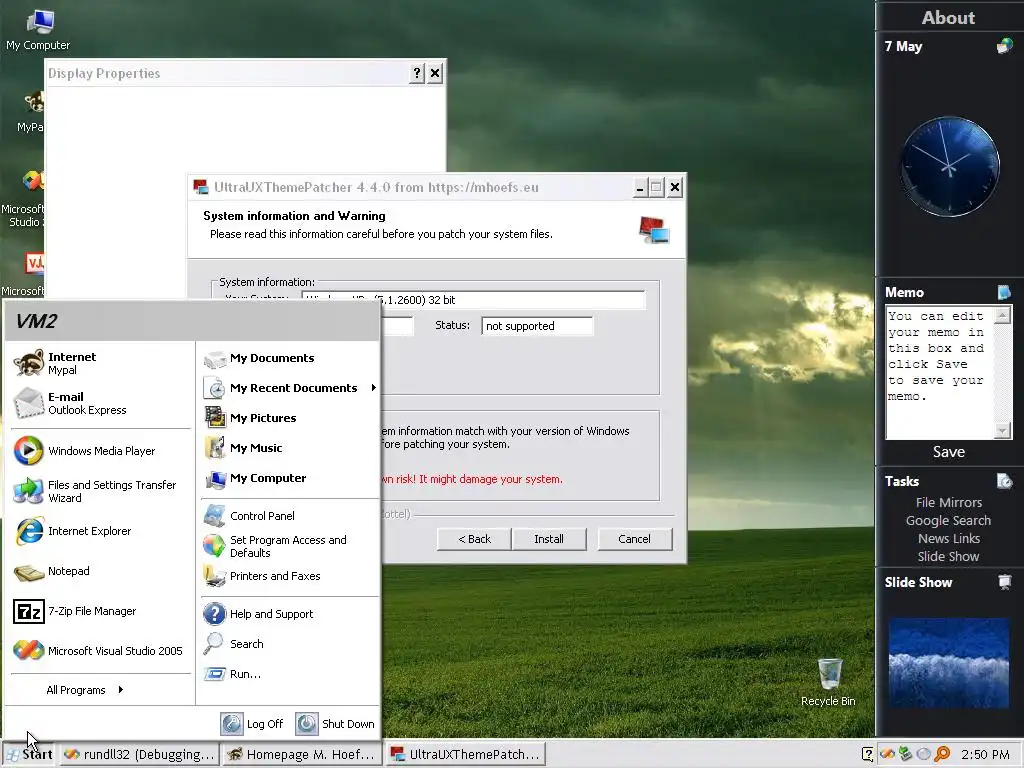Click Install in UltraUXThemePatcher

tap(549, 539)
